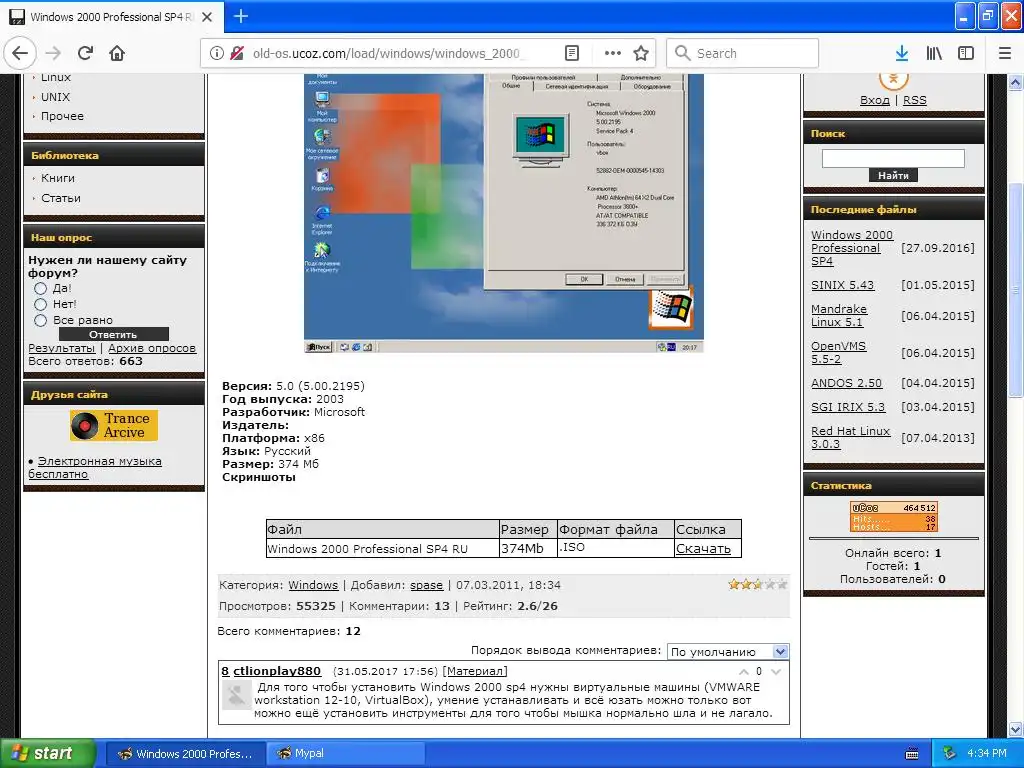This screenshot has height=768, width=1024.
Task: Open the comment order dropdown 'По умолчанию'
Action: [x=728, y=651]
